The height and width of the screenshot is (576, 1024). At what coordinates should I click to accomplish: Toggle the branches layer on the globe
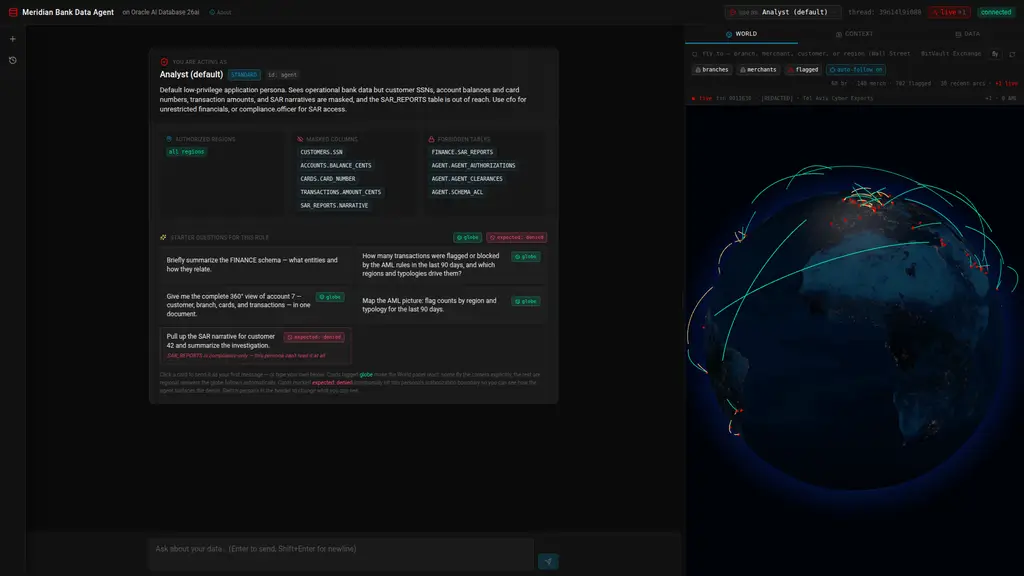coord(712,70)
